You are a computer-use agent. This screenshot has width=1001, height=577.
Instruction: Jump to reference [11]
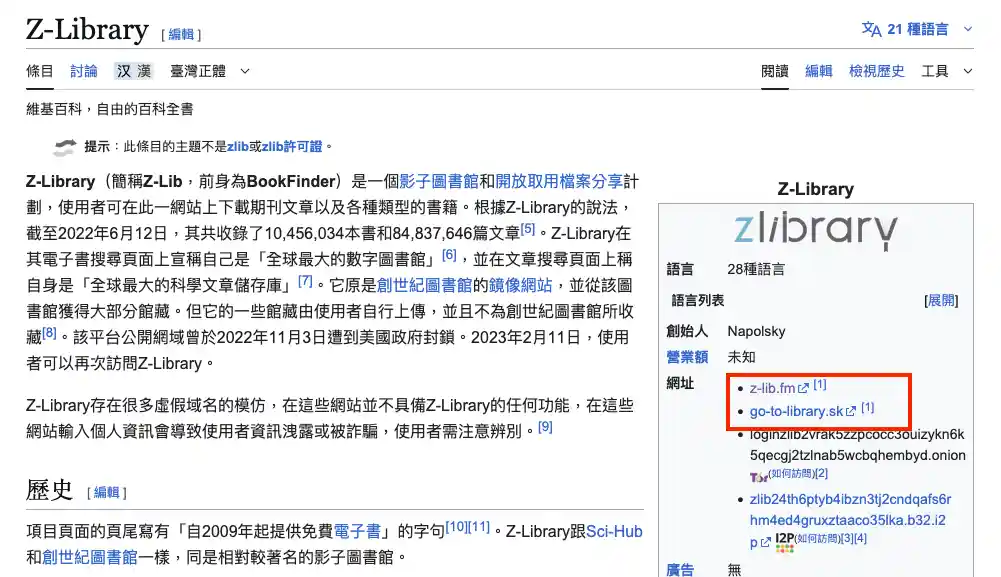[x=479, y=527]
